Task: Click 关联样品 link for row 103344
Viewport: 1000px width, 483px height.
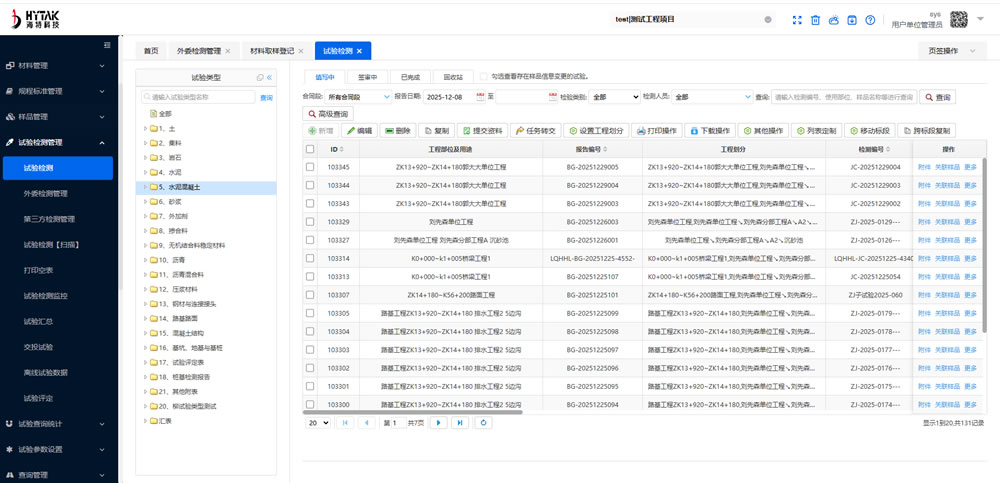Action: (x=947, y=185)
